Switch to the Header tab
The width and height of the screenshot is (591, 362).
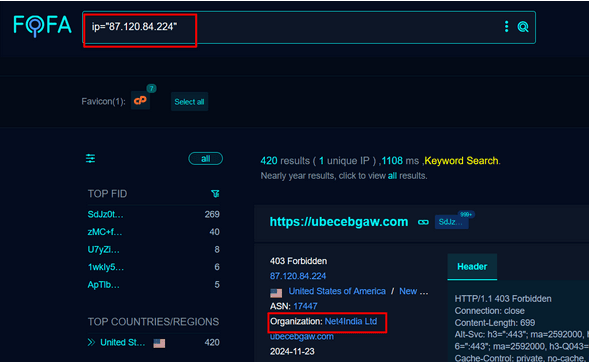472,267
